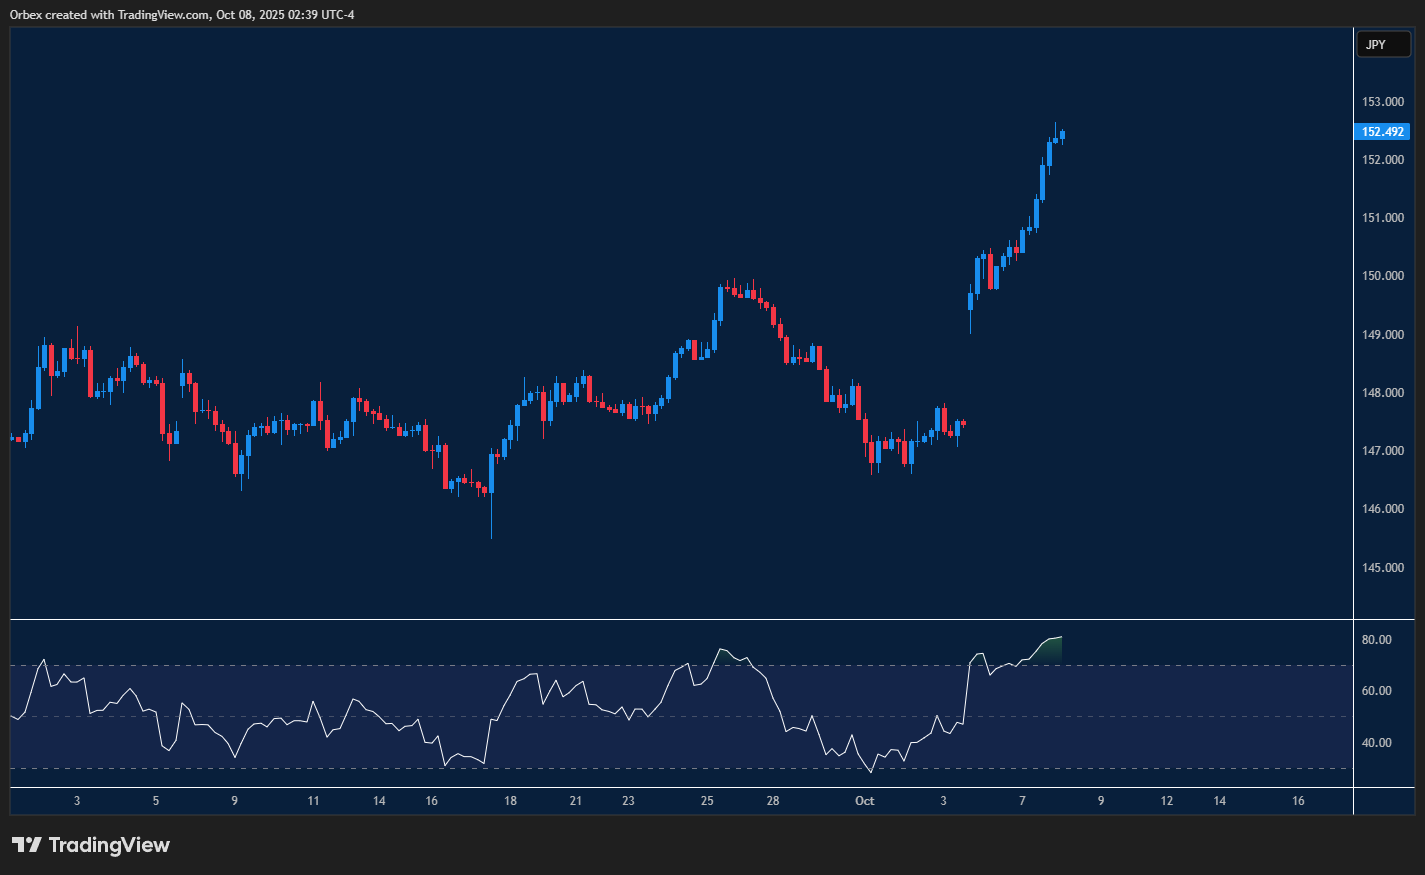Click the Orbex TradingView.com attribution text
Viewport: 1425px width, 875px height.
182,15
